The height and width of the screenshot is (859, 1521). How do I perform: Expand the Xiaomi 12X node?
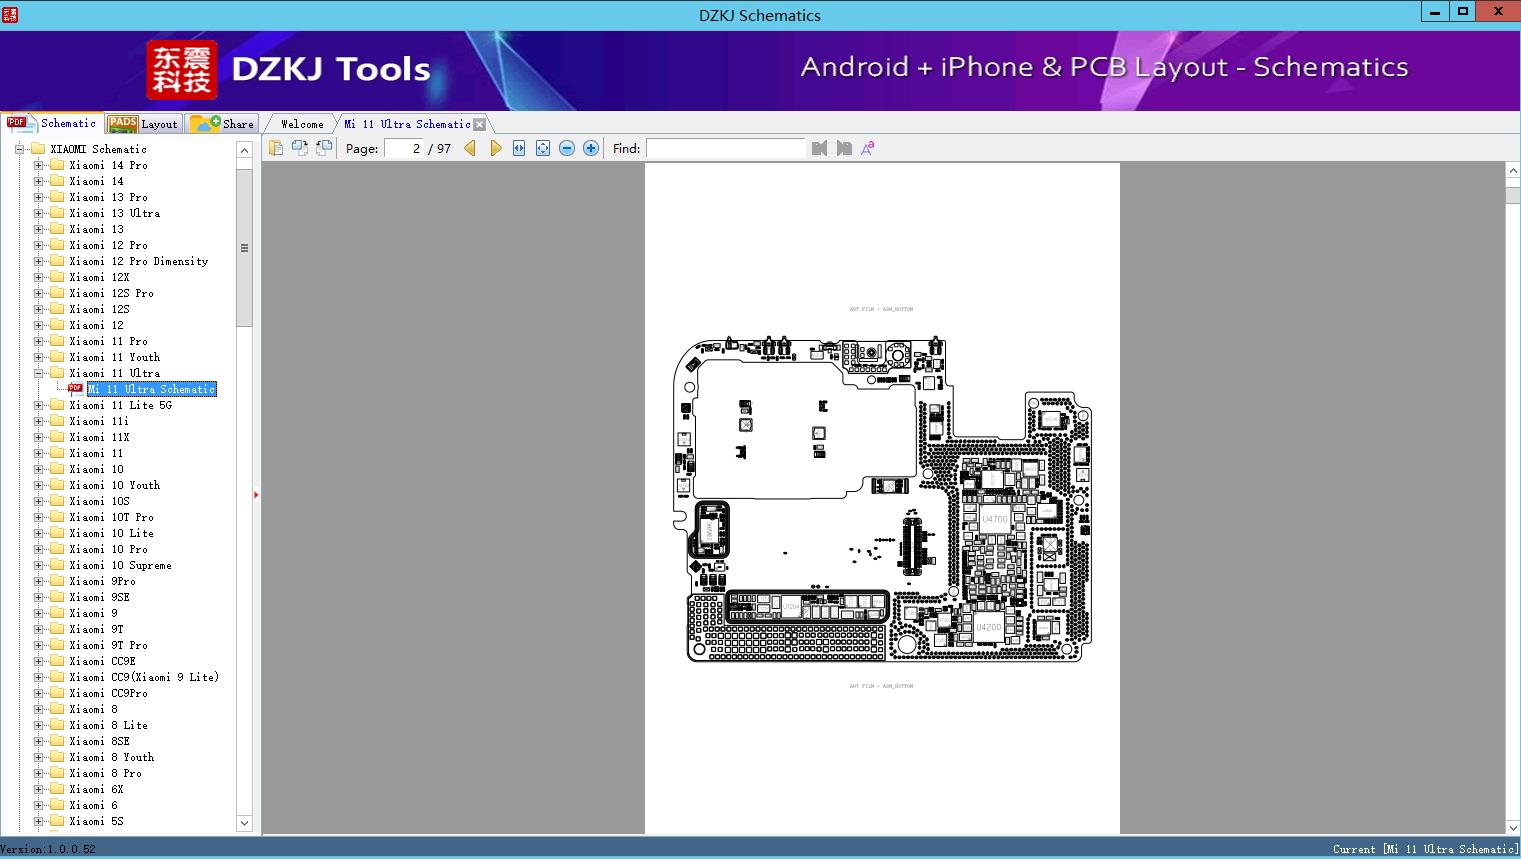(x=38, y=277)
